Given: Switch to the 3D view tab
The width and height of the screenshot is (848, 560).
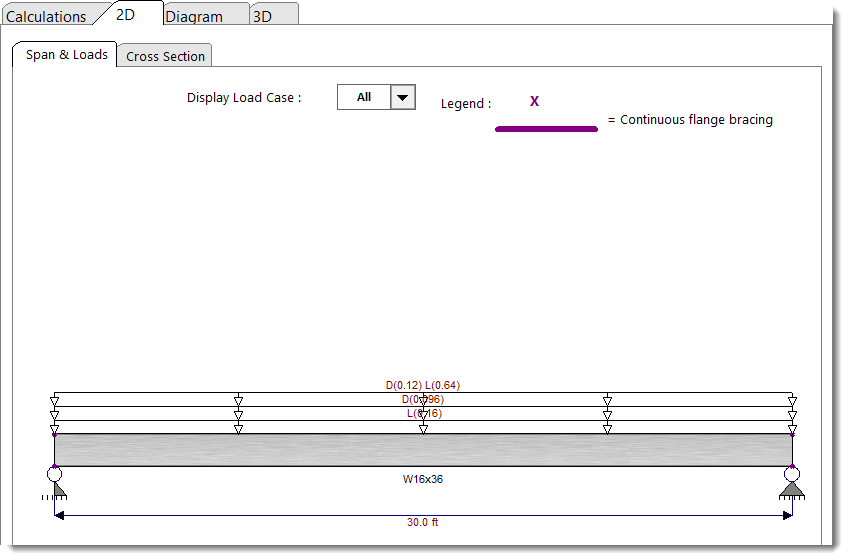Looking at the screenshot, I should point(262,16).
